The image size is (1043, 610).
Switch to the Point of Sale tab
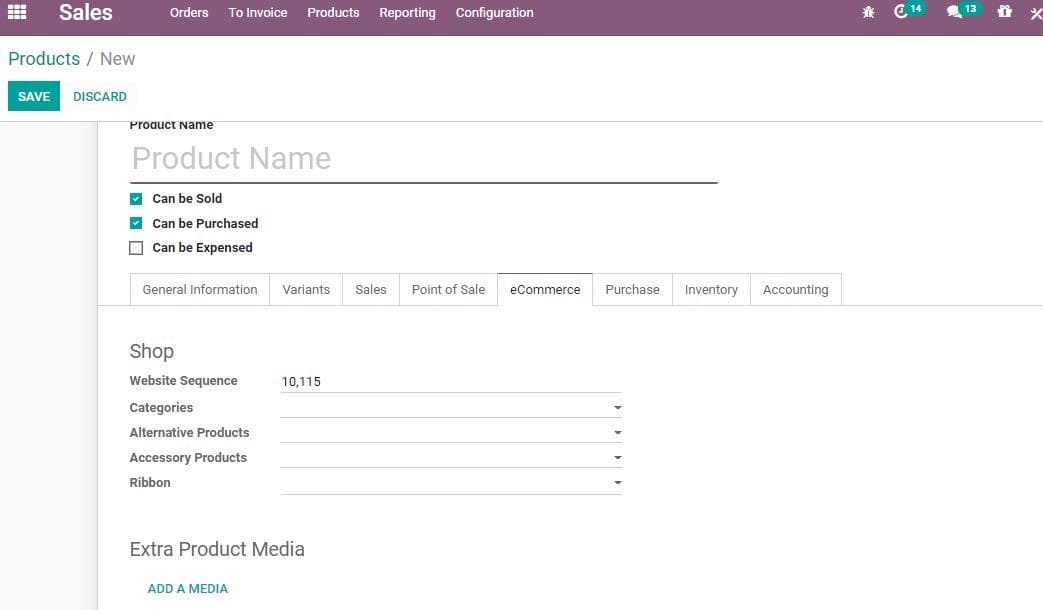tap(448, 289)
